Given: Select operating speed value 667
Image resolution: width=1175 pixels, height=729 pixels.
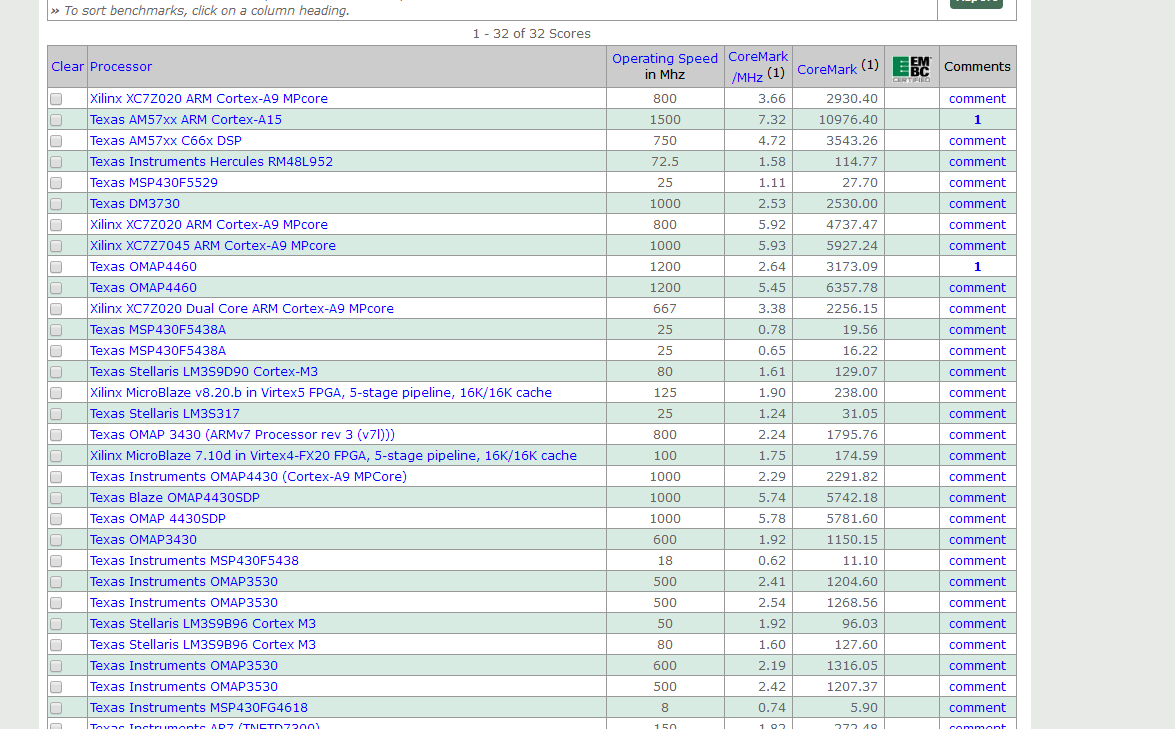Looking at the screenshot, I should pos(665,309).
